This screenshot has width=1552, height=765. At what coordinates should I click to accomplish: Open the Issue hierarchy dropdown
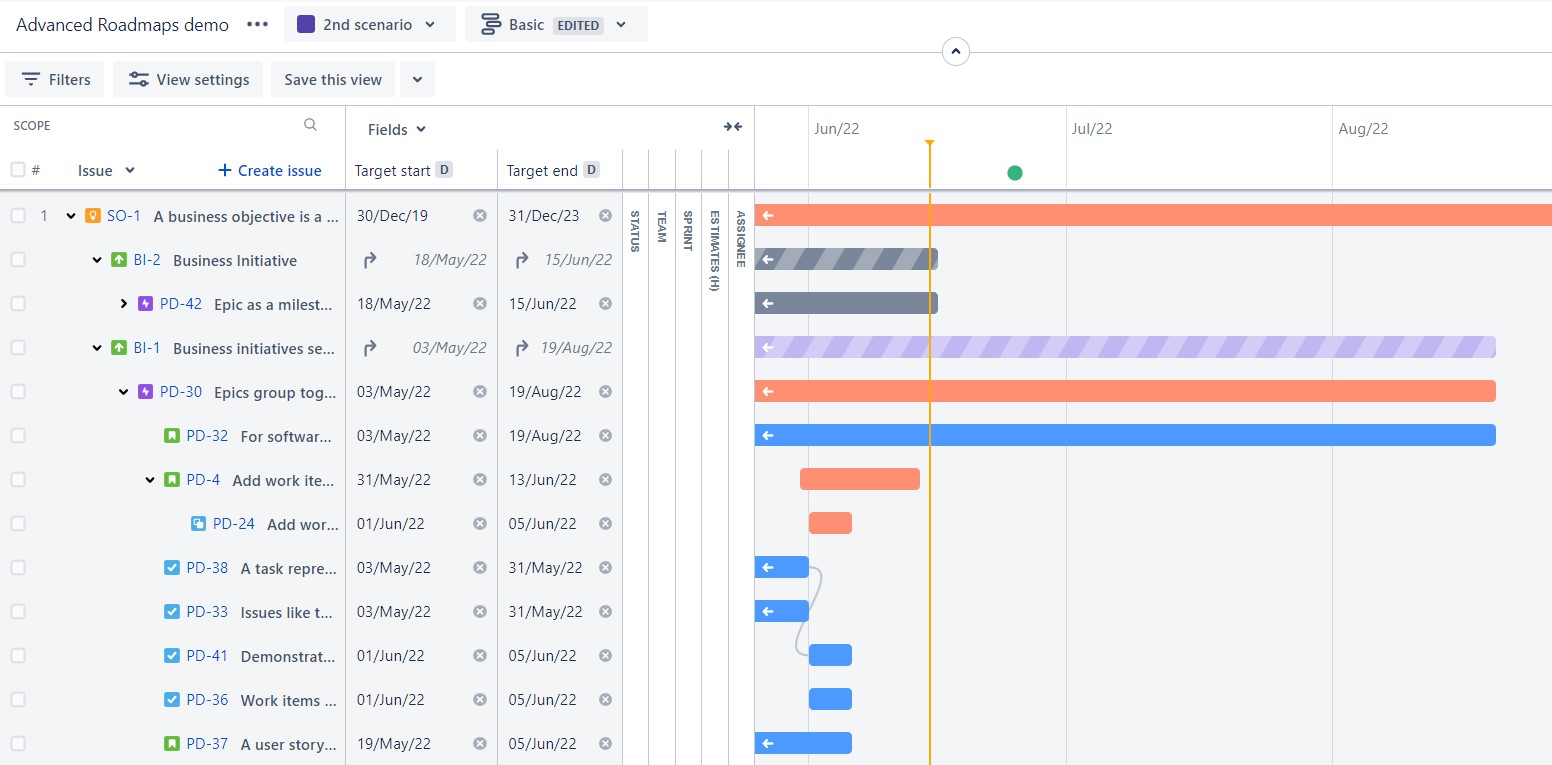106,170
